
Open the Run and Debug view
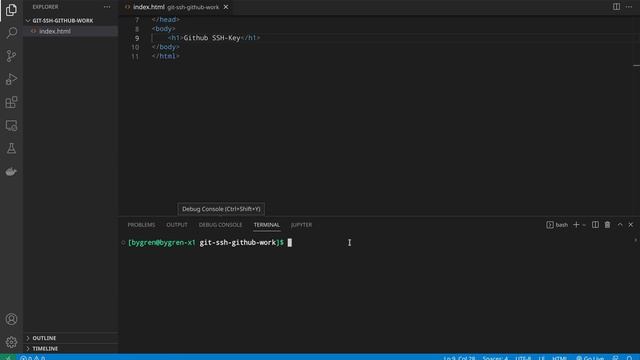(x=11, y=79)
